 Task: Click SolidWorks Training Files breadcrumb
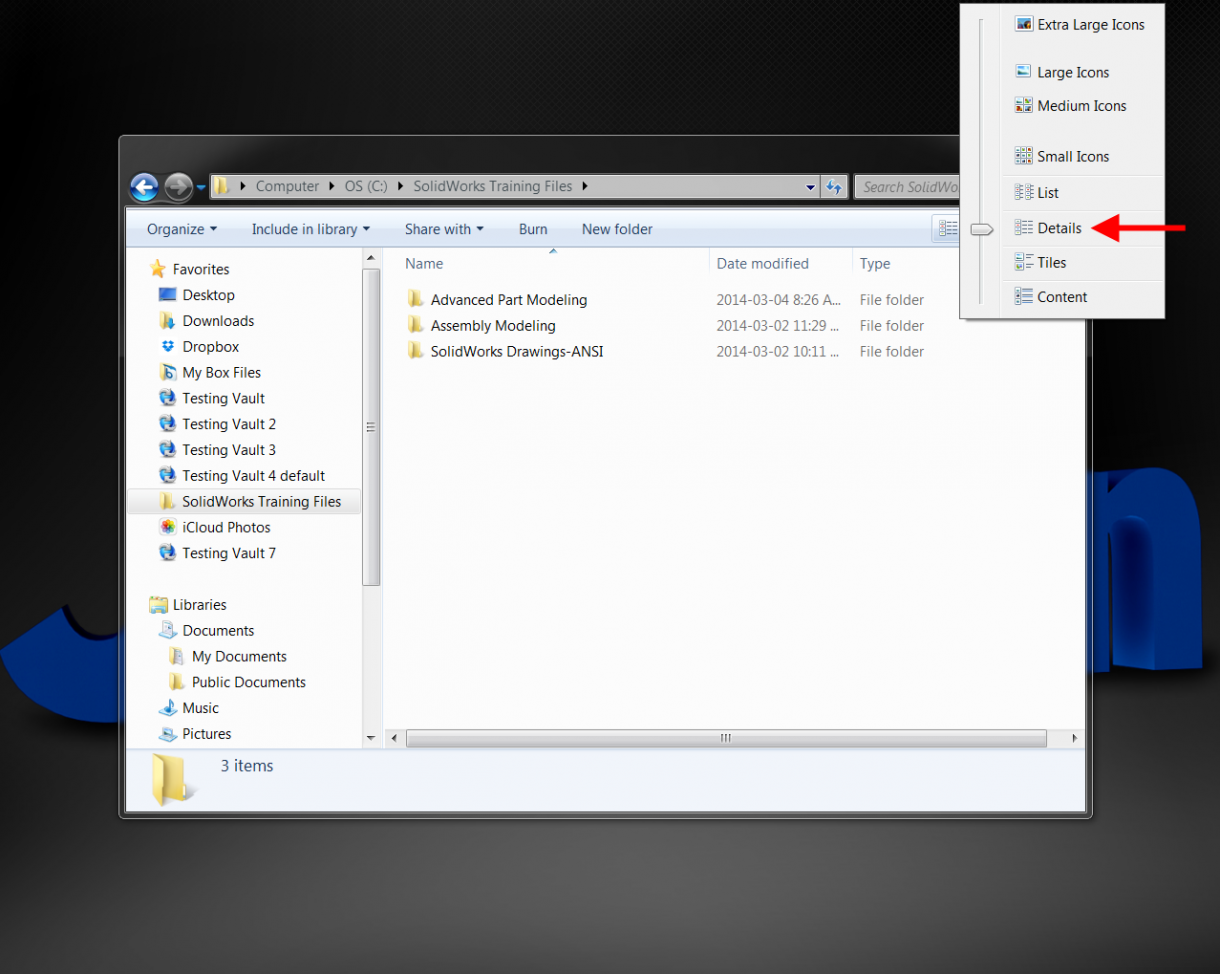tap(493, 186)
